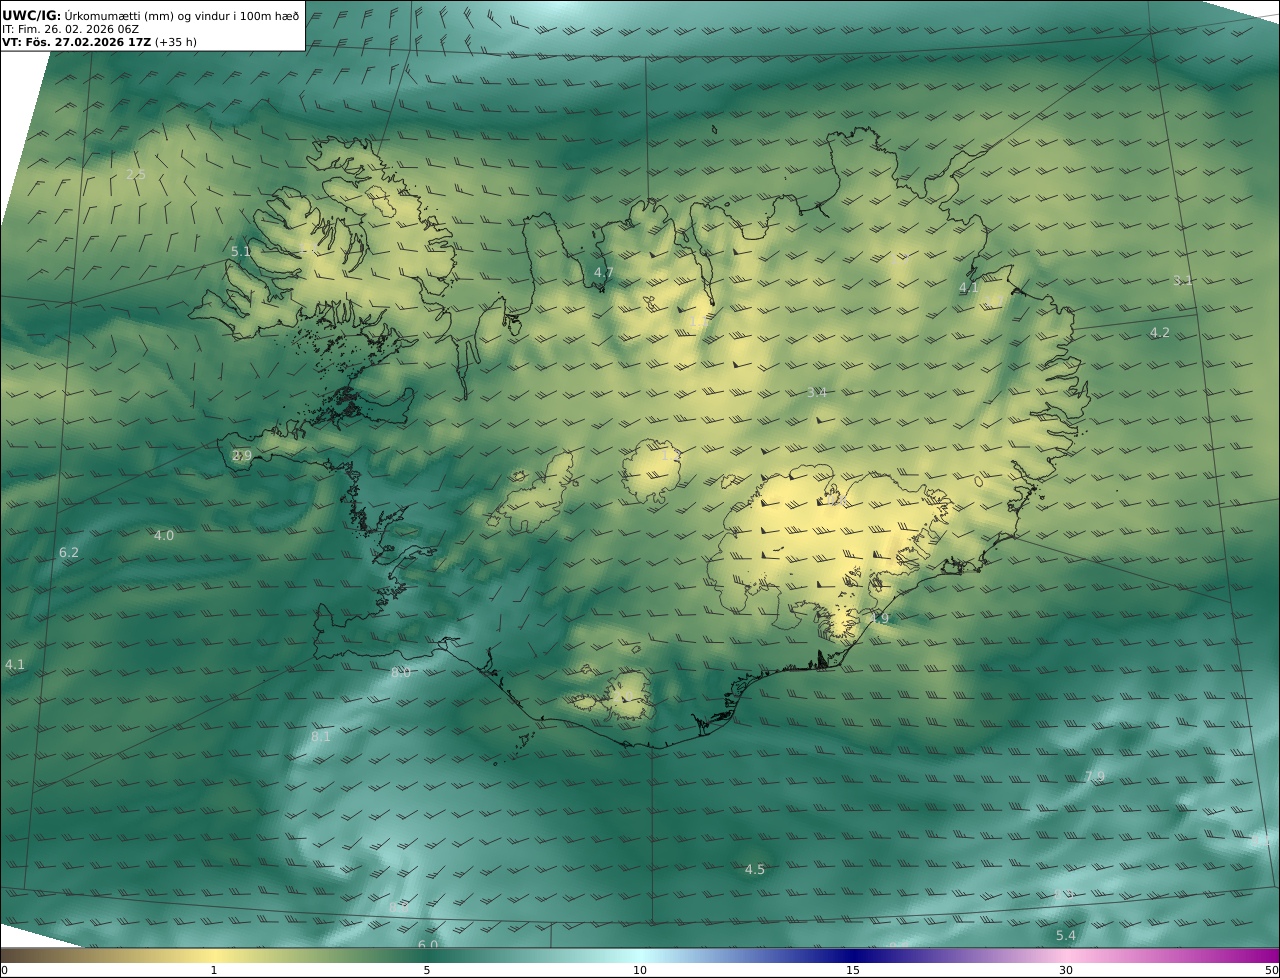Click the 2.5 value label on the map
Viewport: 1280px width, 978px height.
click(136, 175)
